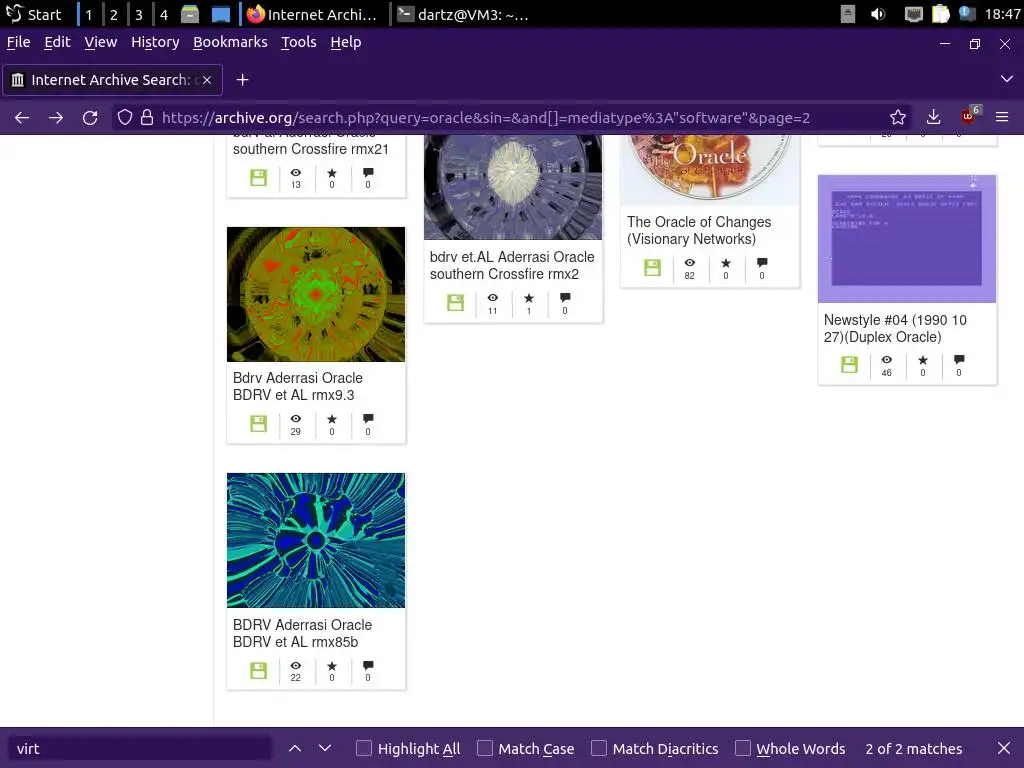Click the green-orange rmx9.3 thumbnail
This screenshot has height=768, width=1024.
(316, 295)
